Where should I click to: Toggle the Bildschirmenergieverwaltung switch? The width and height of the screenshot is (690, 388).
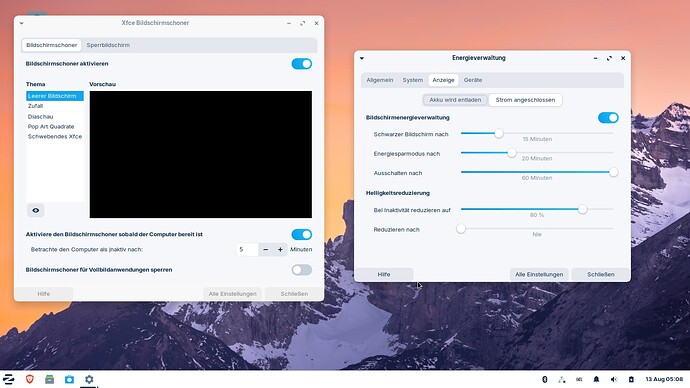(x=608, y=117)
